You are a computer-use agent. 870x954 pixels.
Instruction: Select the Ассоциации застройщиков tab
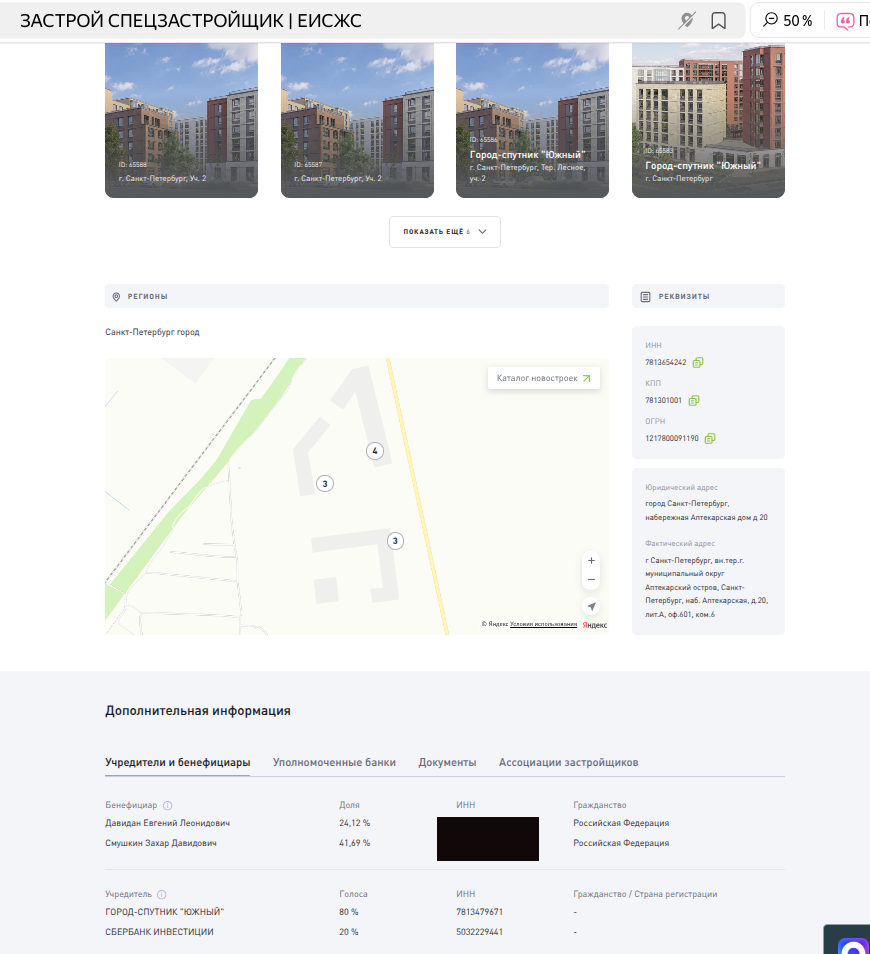pyautogui.click(x=568, y=762)
